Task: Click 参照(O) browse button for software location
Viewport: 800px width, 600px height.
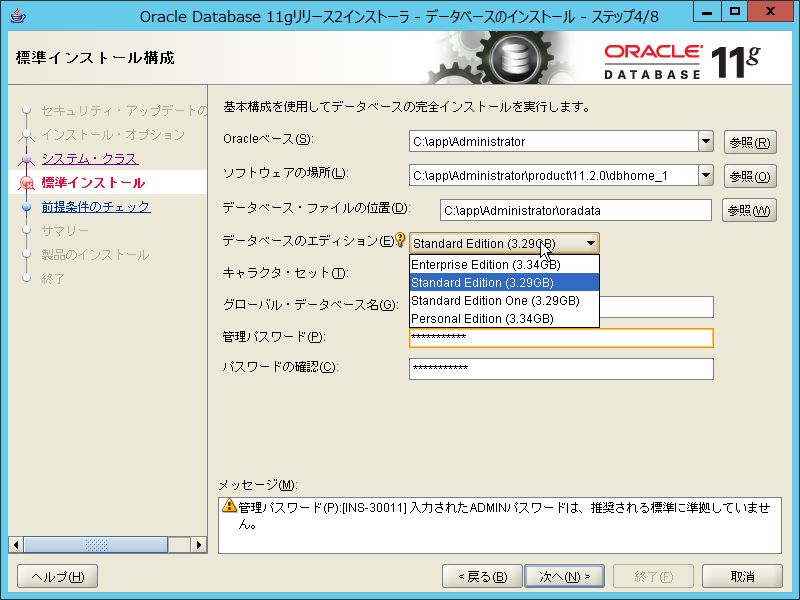Action: pos(750,177)
